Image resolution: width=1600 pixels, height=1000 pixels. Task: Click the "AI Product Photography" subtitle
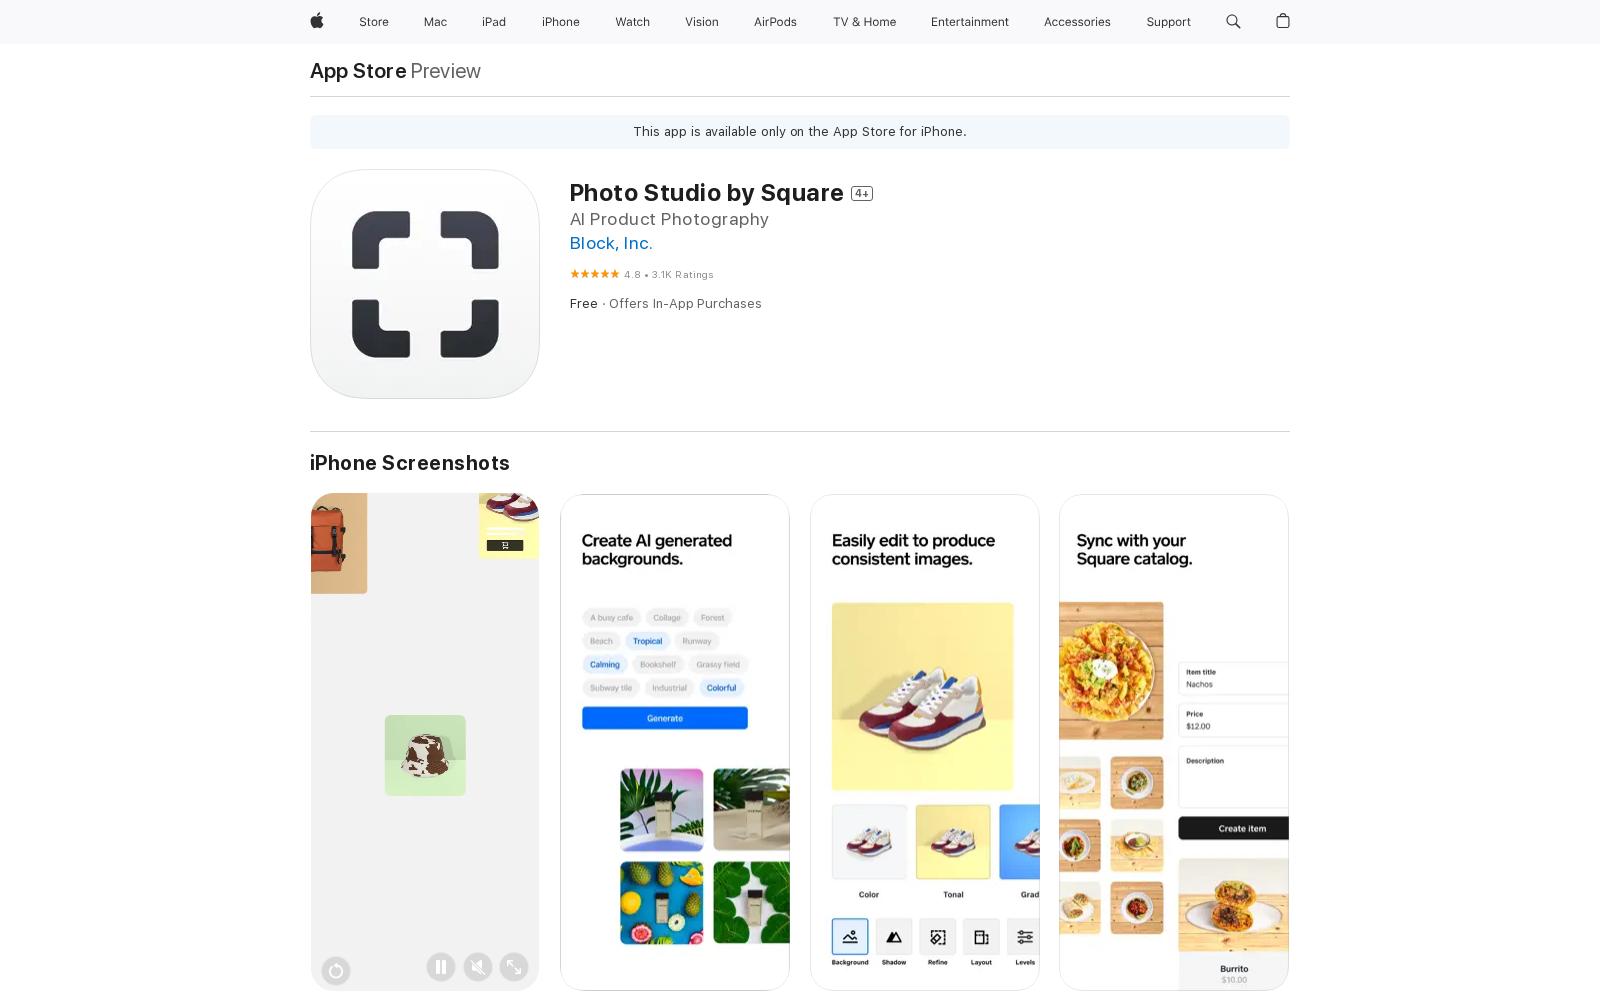tap(669, 220)
